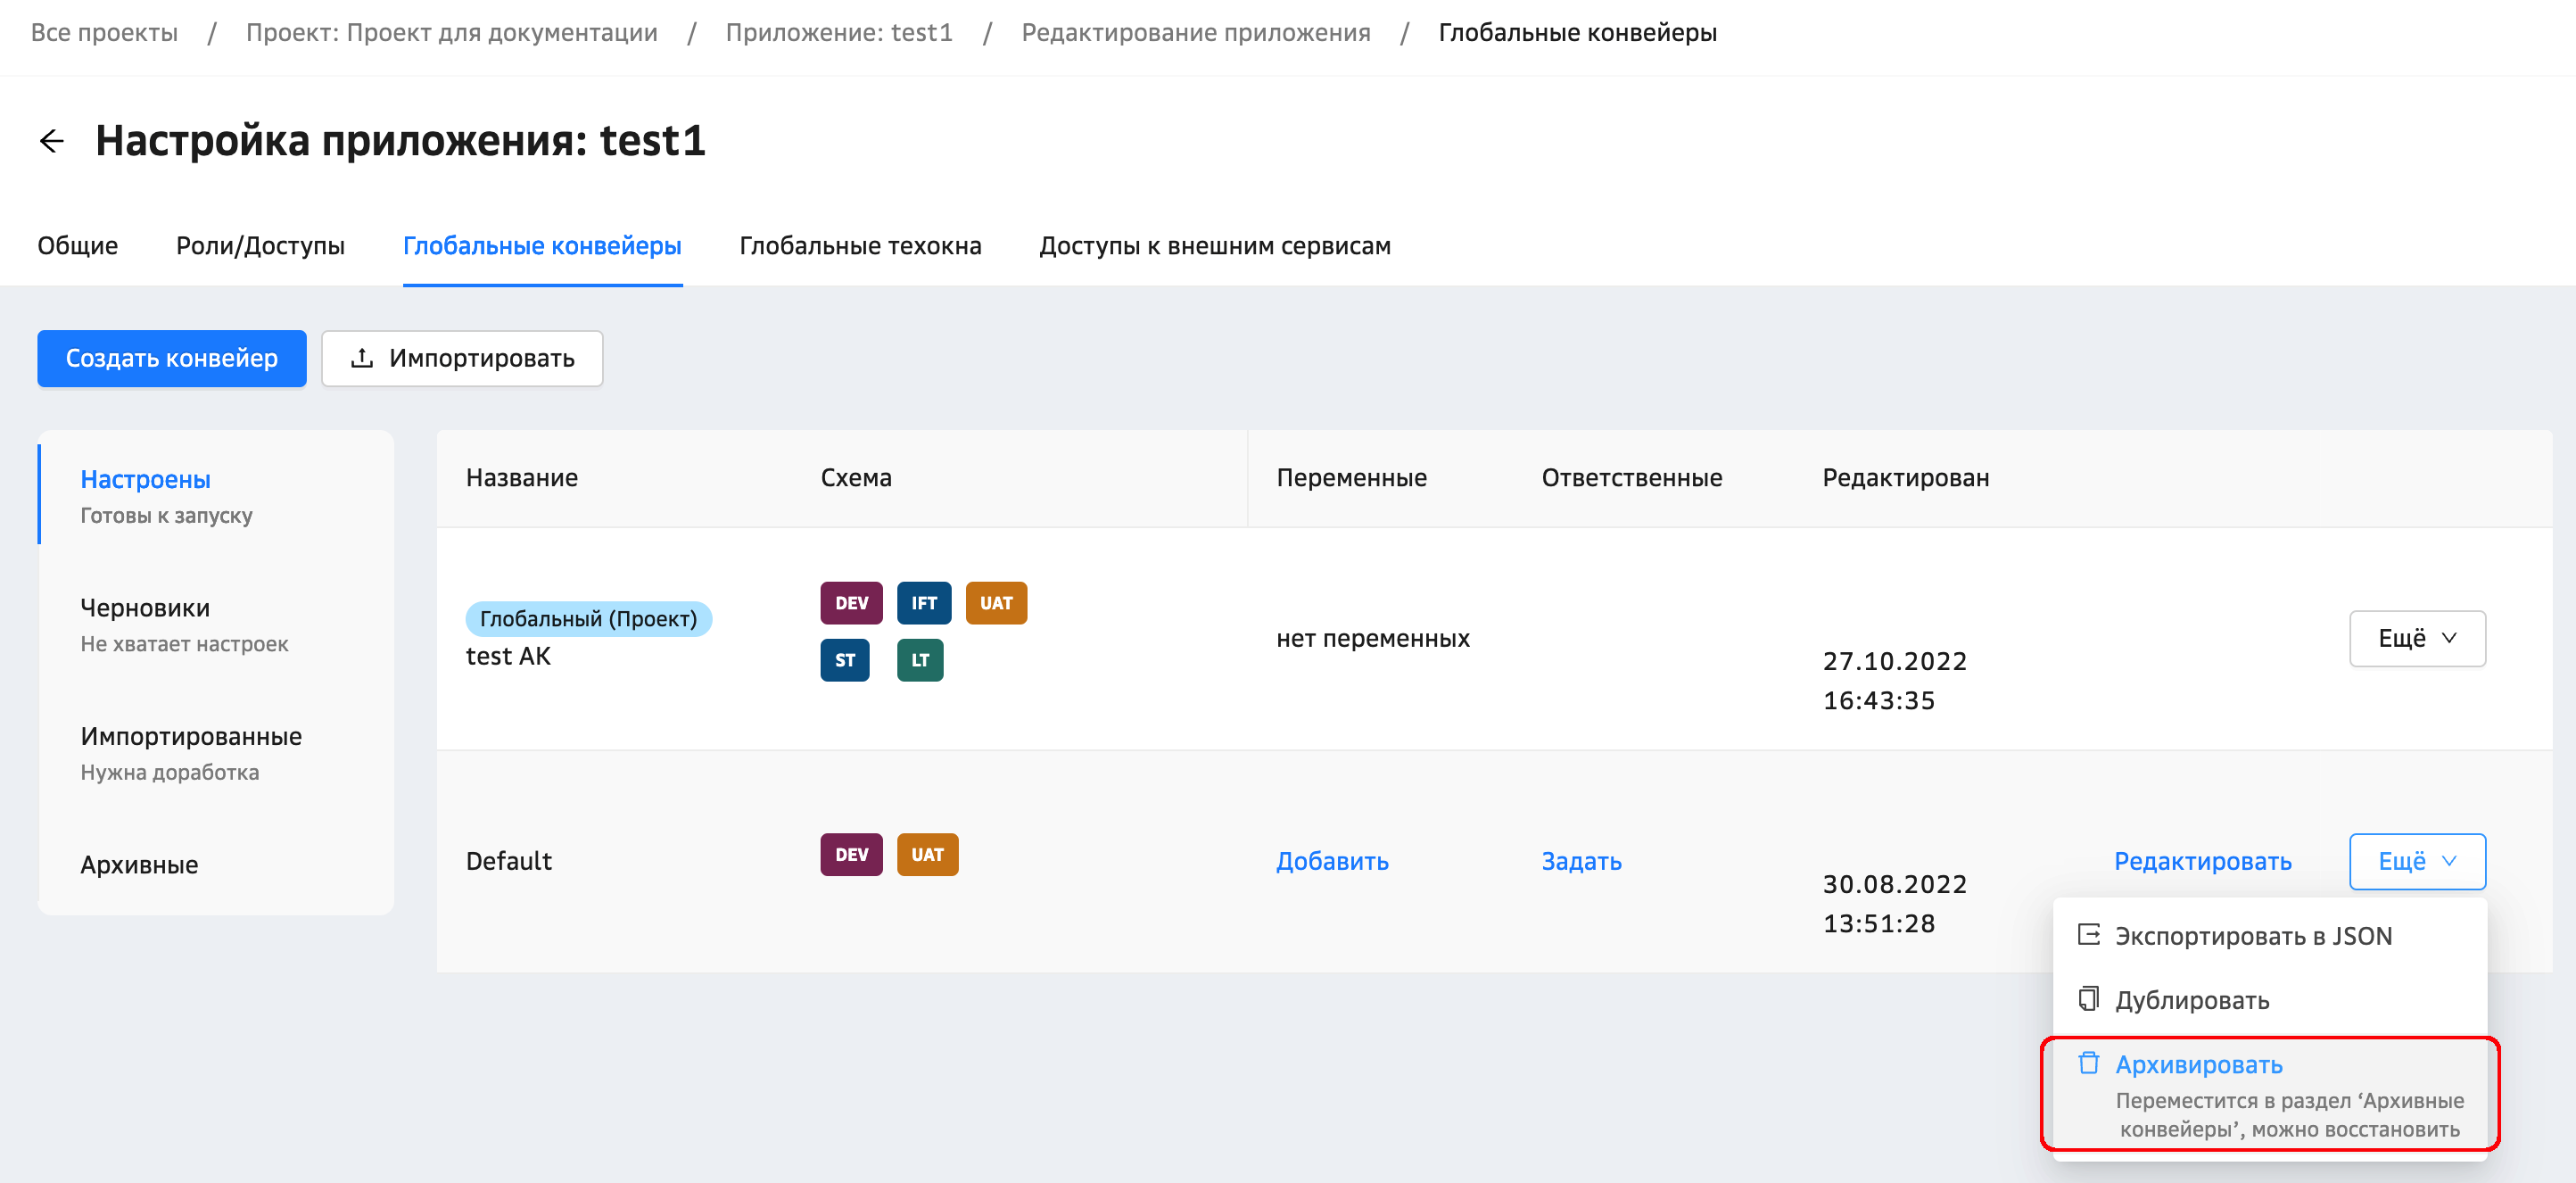Viewport: 2576px width, 1183px height.
Task: Open the Ещё dropdown for test AK
Action: point(2416,638)
